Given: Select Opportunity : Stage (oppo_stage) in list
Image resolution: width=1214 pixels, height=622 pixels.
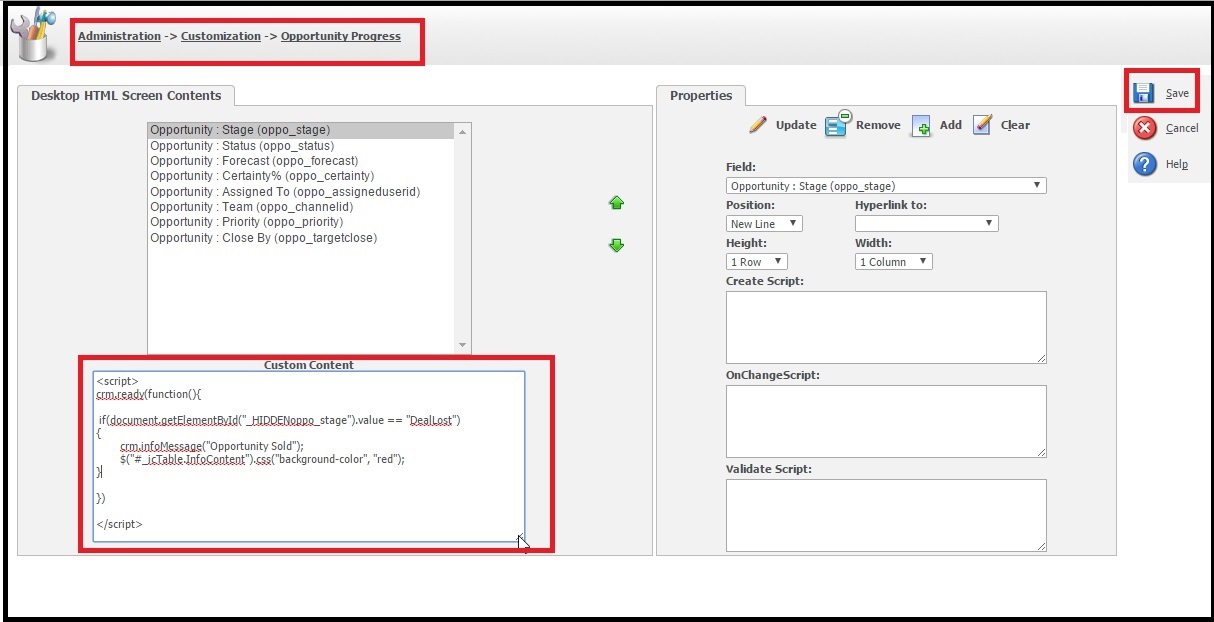Looking at the screenshot, I should coord(301,130).
